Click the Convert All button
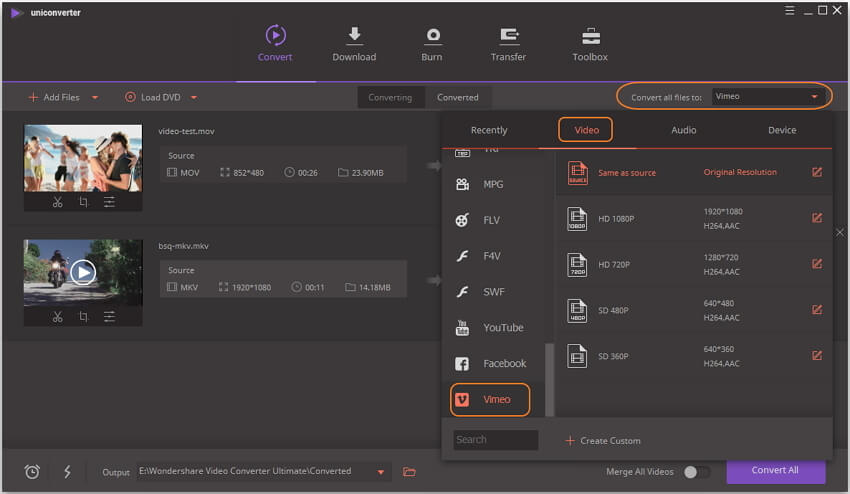Image resolution: width=850 pixels, height=494 pixels. click(x=775, y=471)
